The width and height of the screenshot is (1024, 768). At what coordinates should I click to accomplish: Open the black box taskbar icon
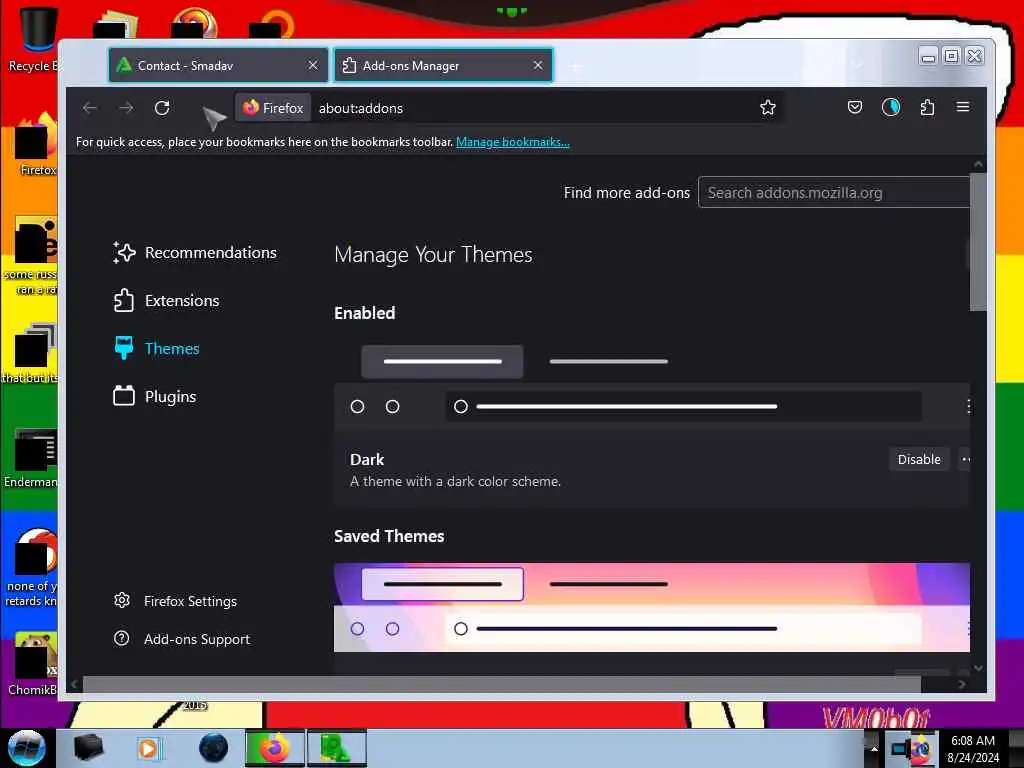pos(88,748)
